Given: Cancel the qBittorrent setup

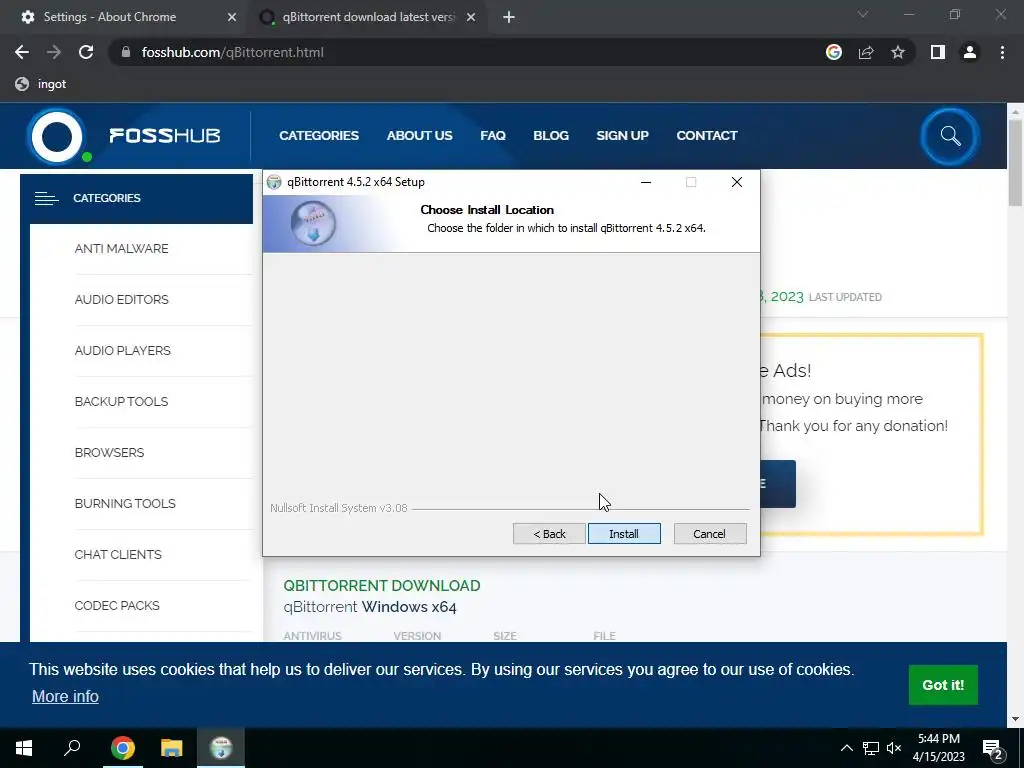Looking at the screenshot, I should [x=709, y=534].
